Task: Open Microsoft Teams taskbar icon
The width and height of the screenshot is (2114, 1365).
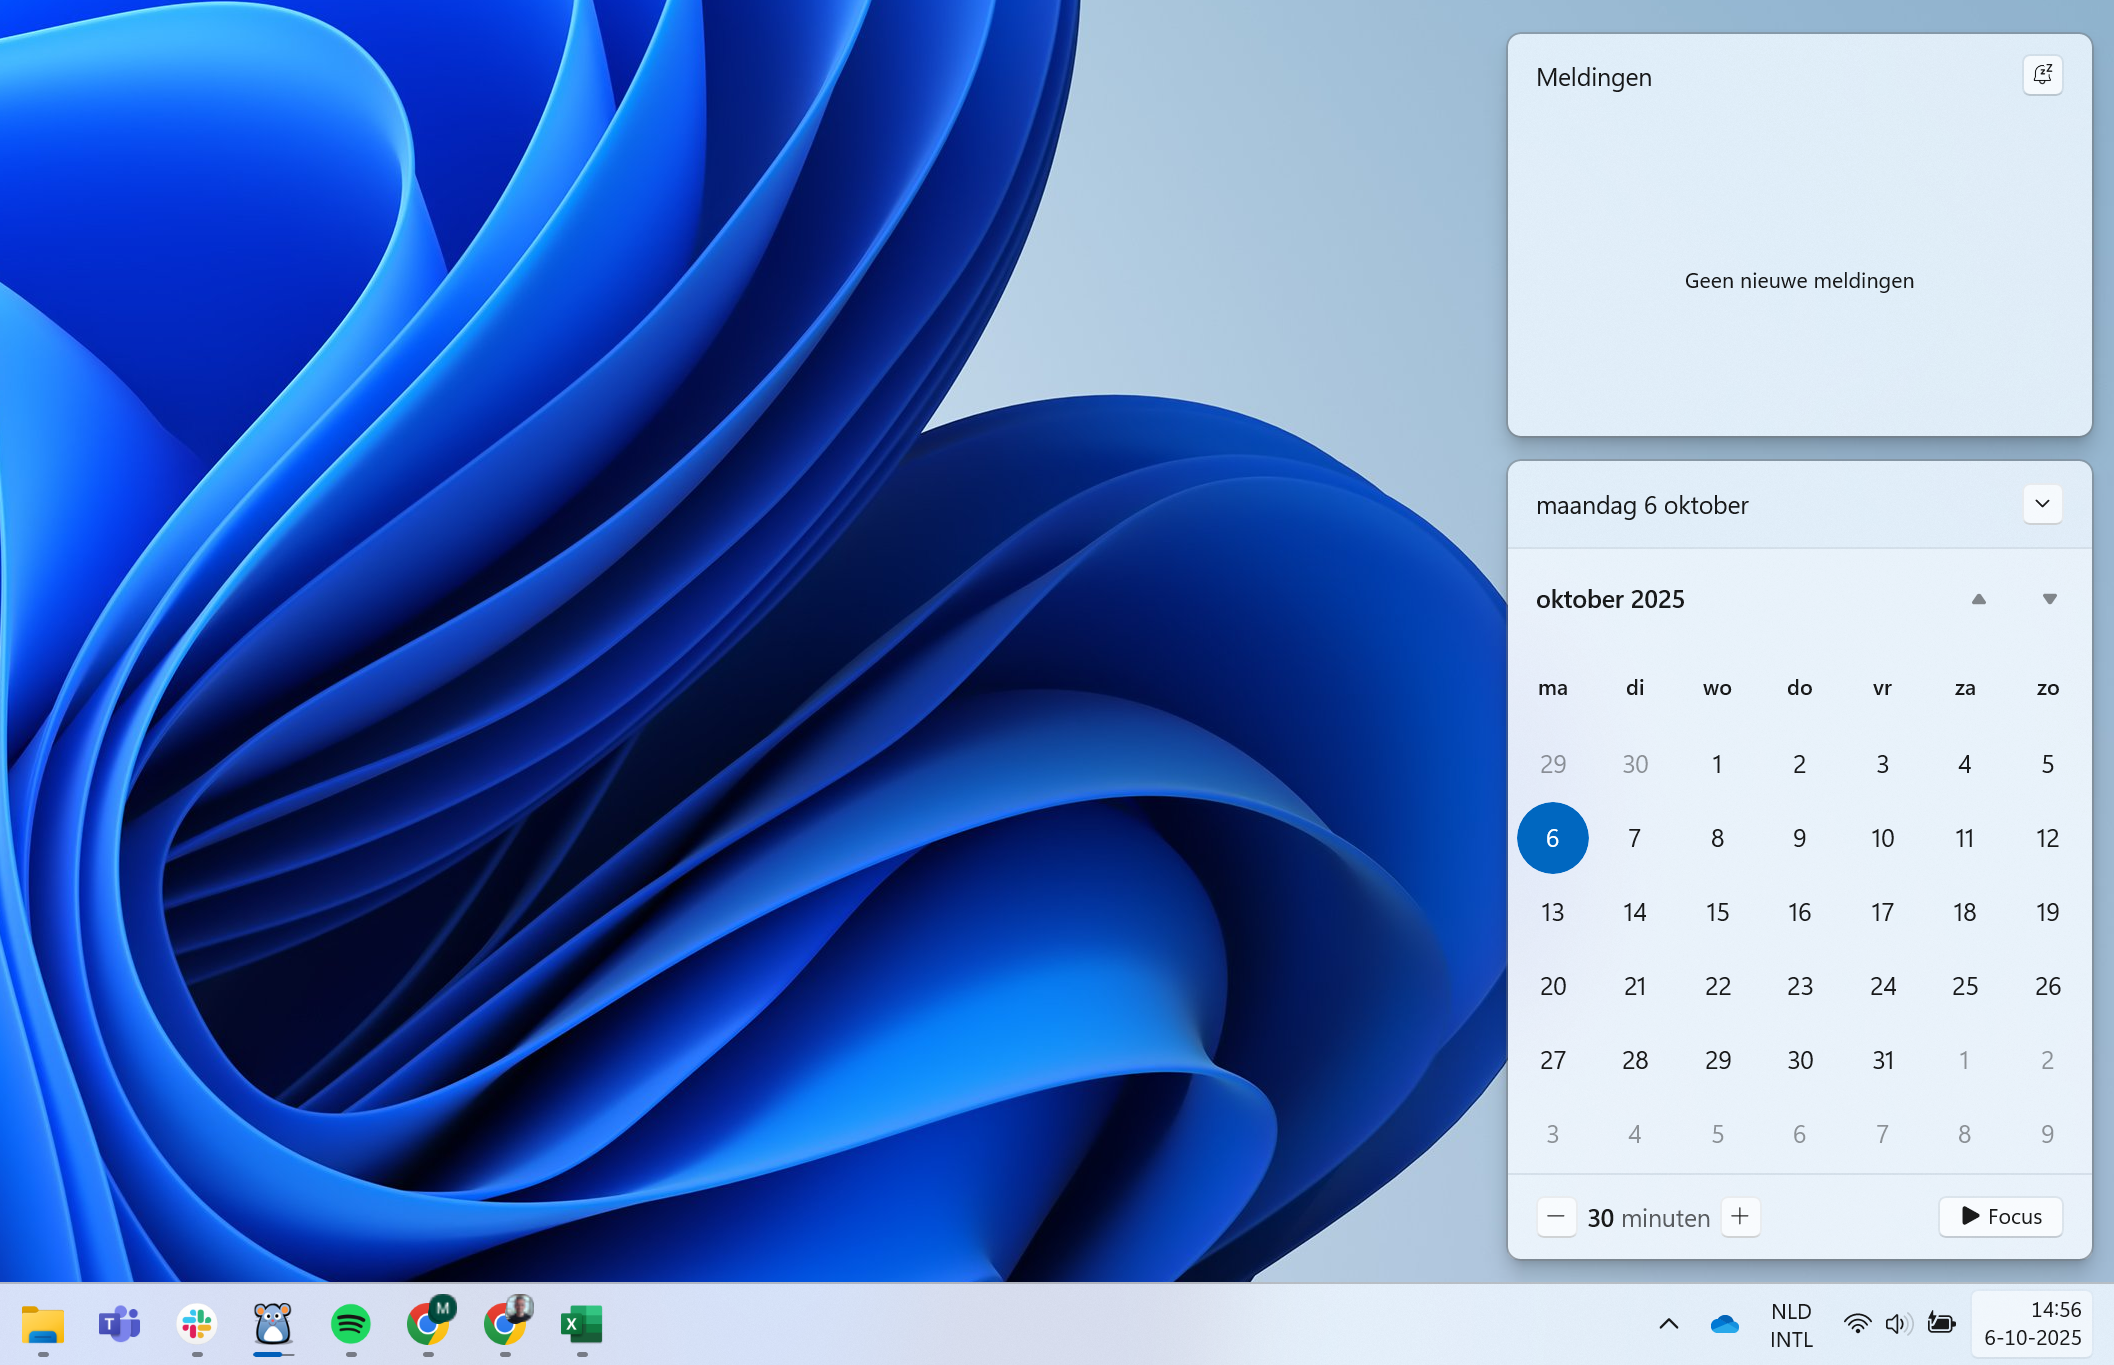Action: pos(119,1324)
